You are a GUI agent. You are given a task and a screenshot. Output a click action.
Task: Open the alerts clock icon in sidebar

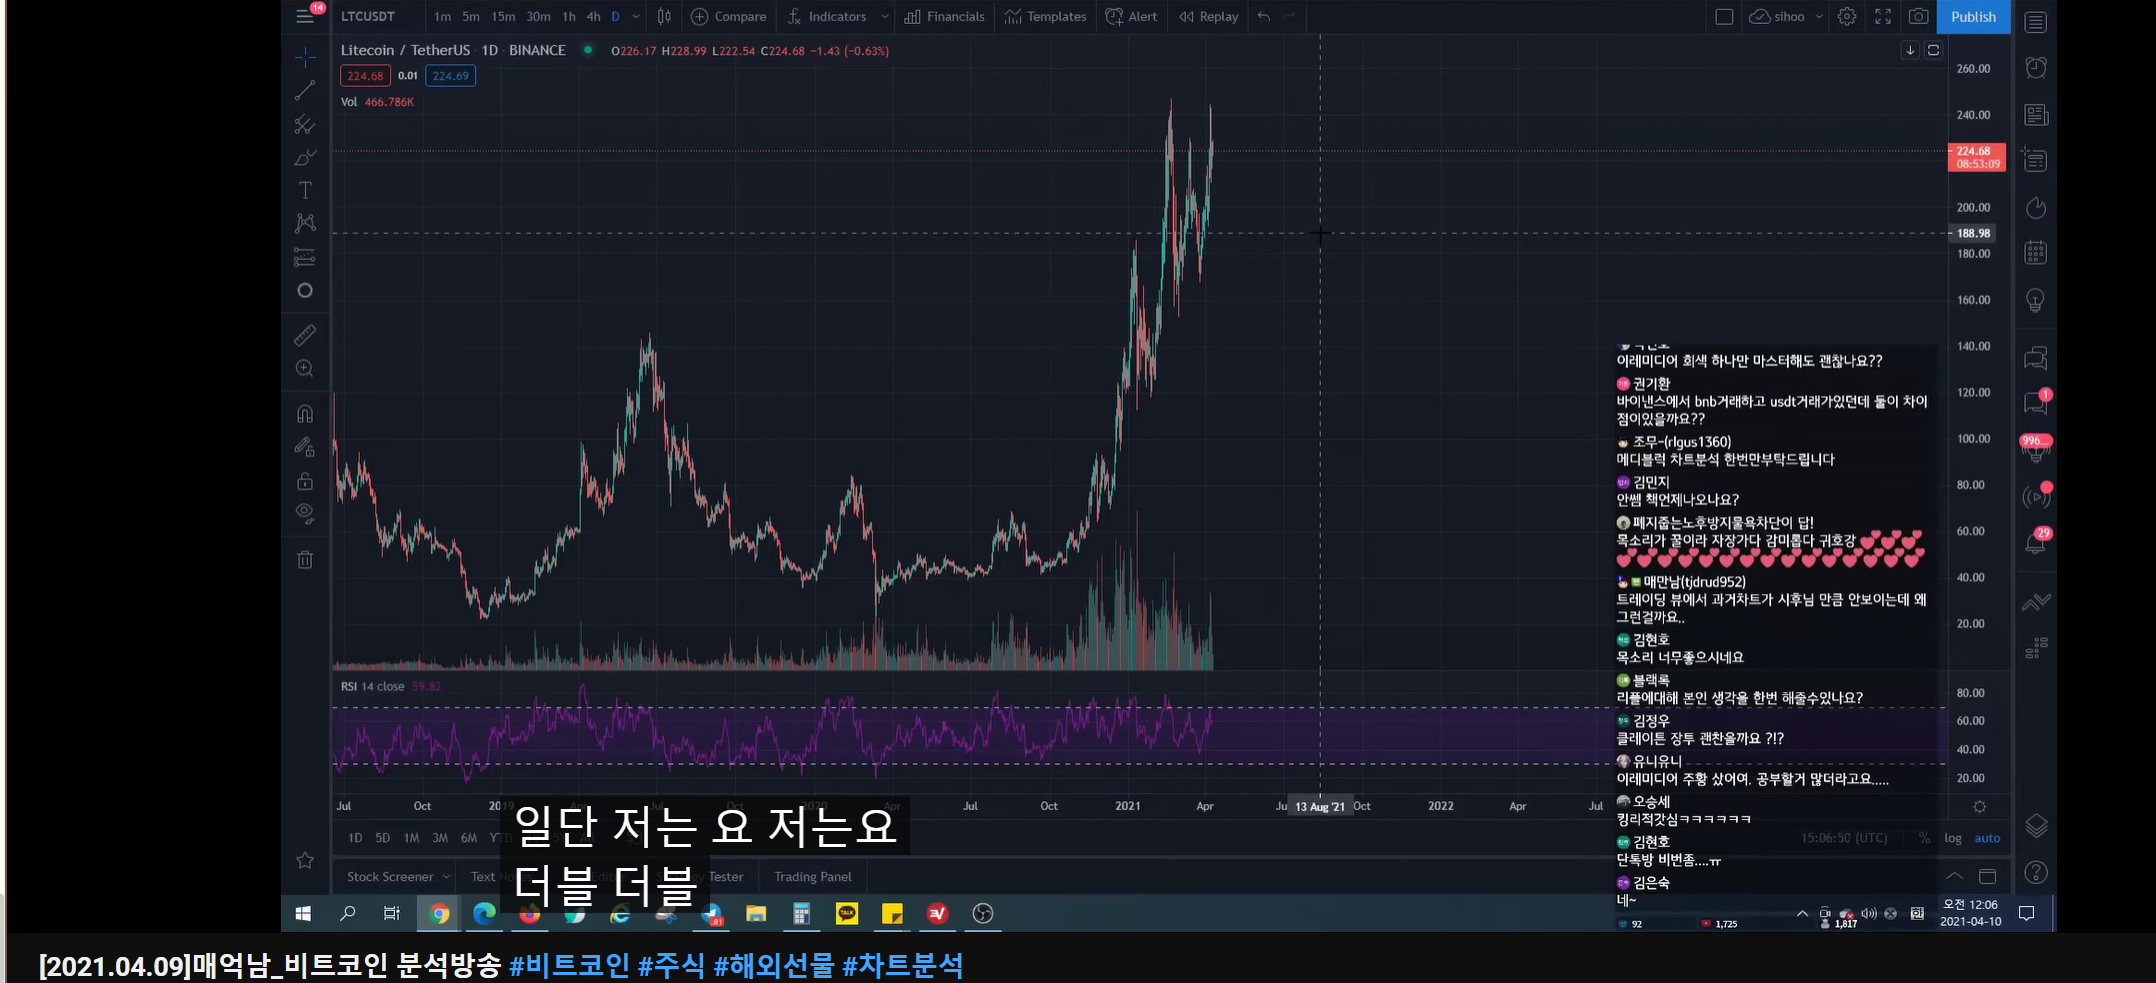[x=2035, y=67]
